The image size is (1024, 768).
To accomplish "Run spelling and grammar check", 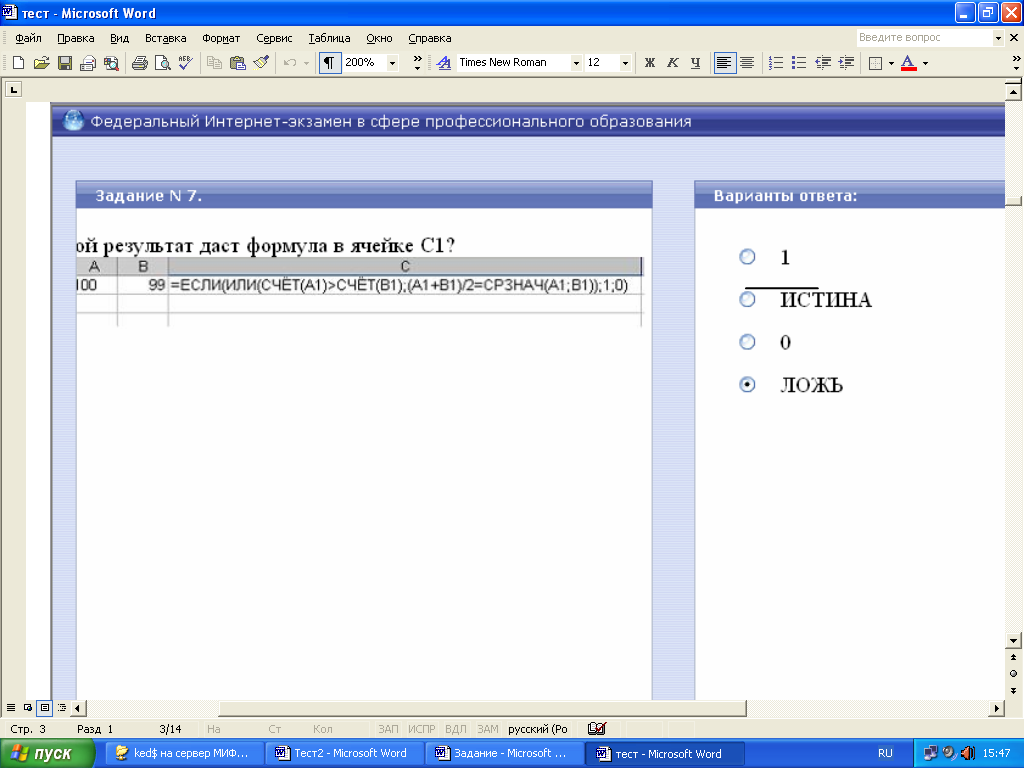I will pos(185,63).
